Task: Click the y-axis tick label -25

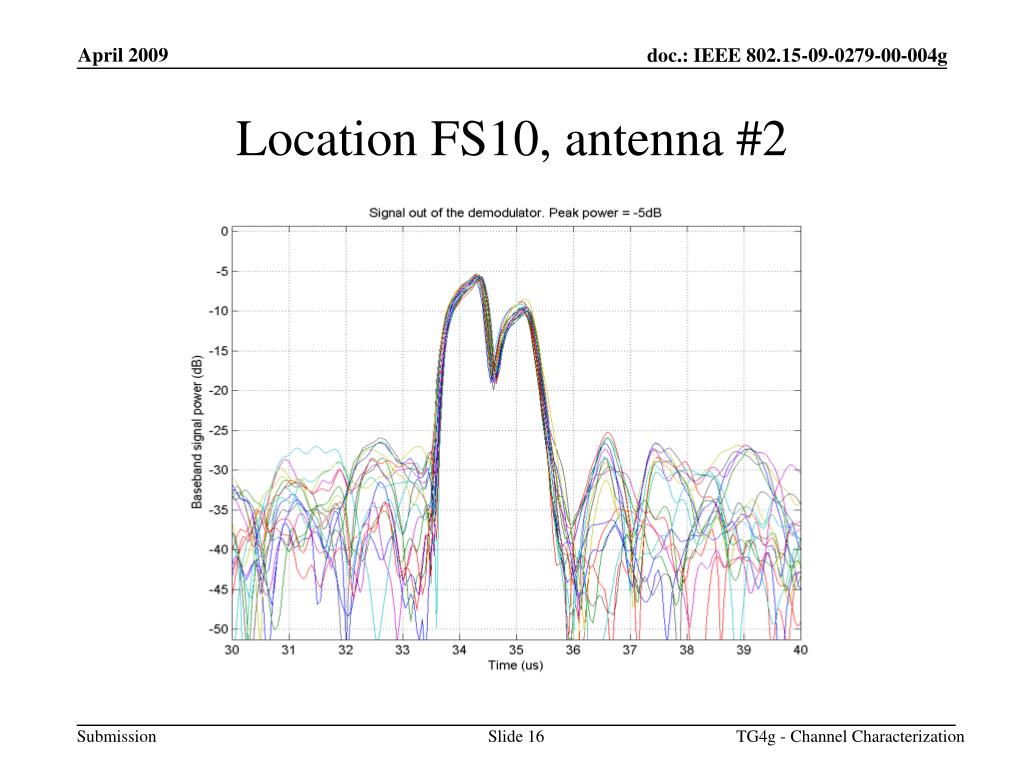Action: (219, 430)
